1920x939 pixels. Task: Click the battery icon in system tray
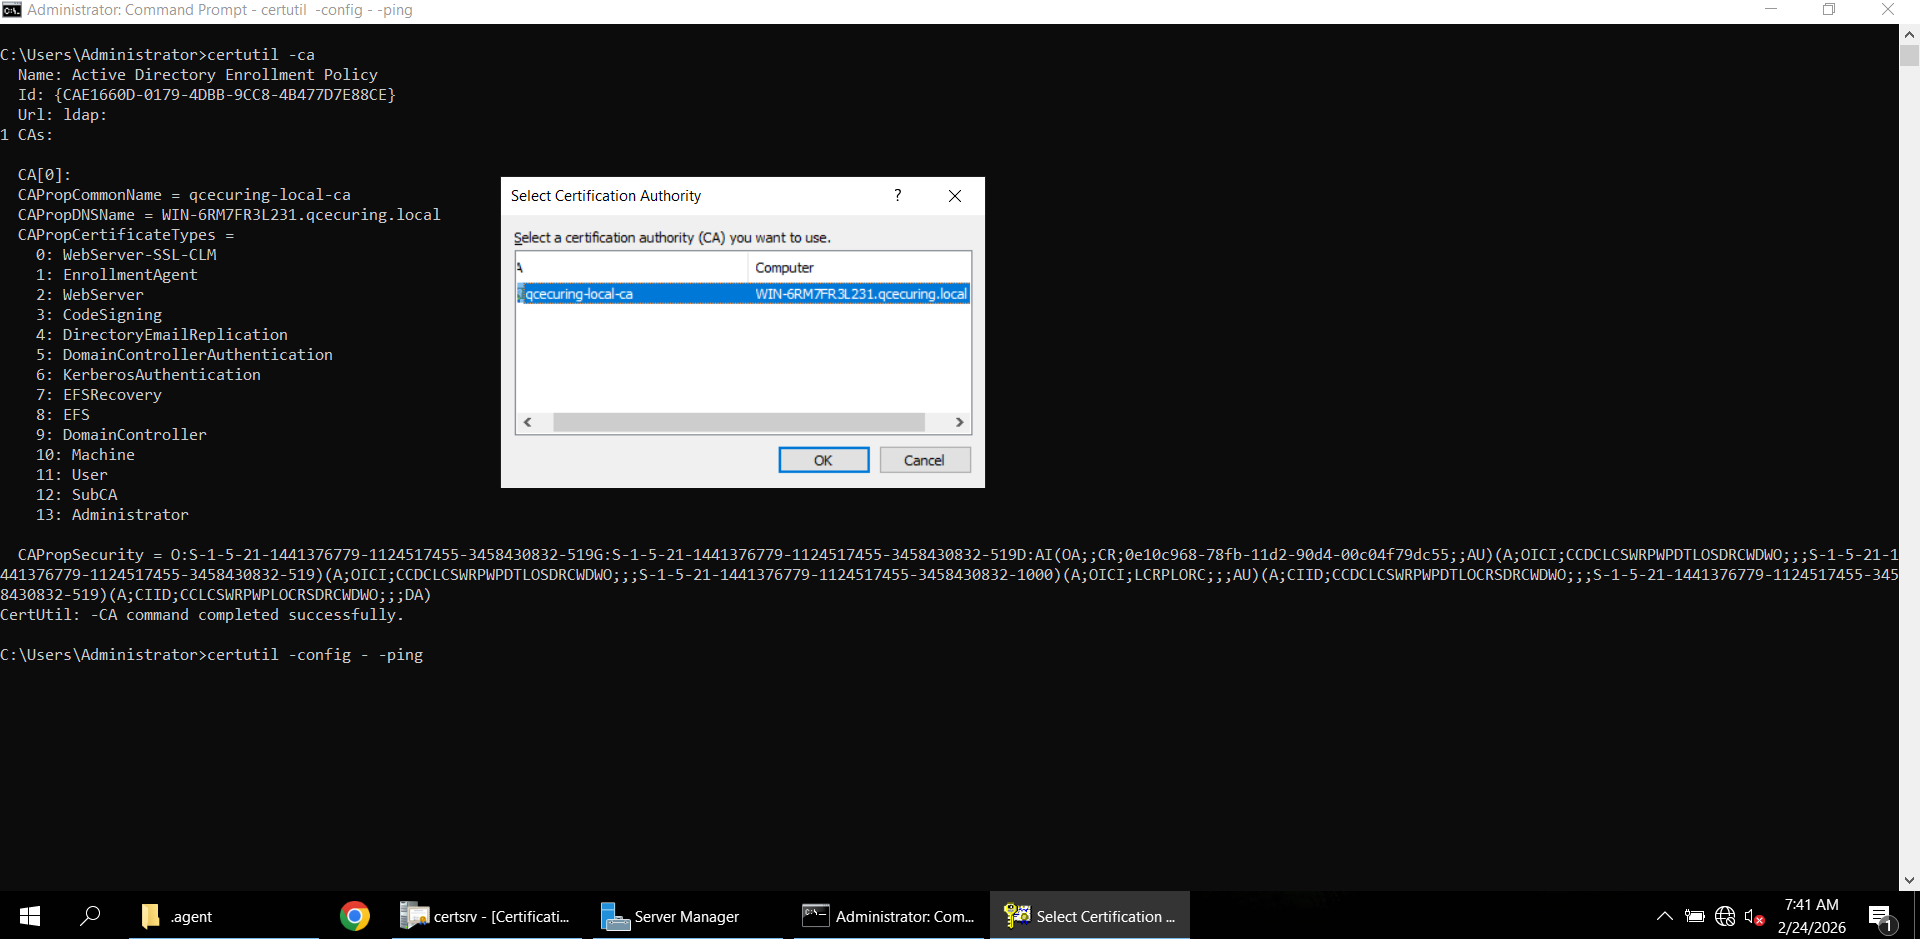click(1695, 915)
